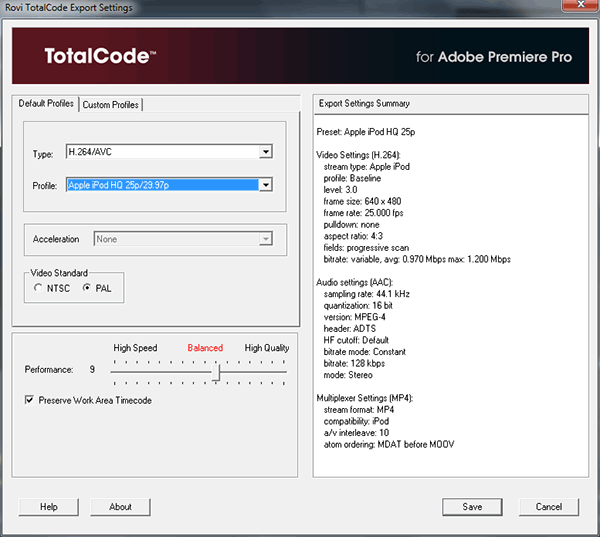Click 'frame size: 640 x 480' line
Screen dimensions: 600x537
tap(362, 201)
